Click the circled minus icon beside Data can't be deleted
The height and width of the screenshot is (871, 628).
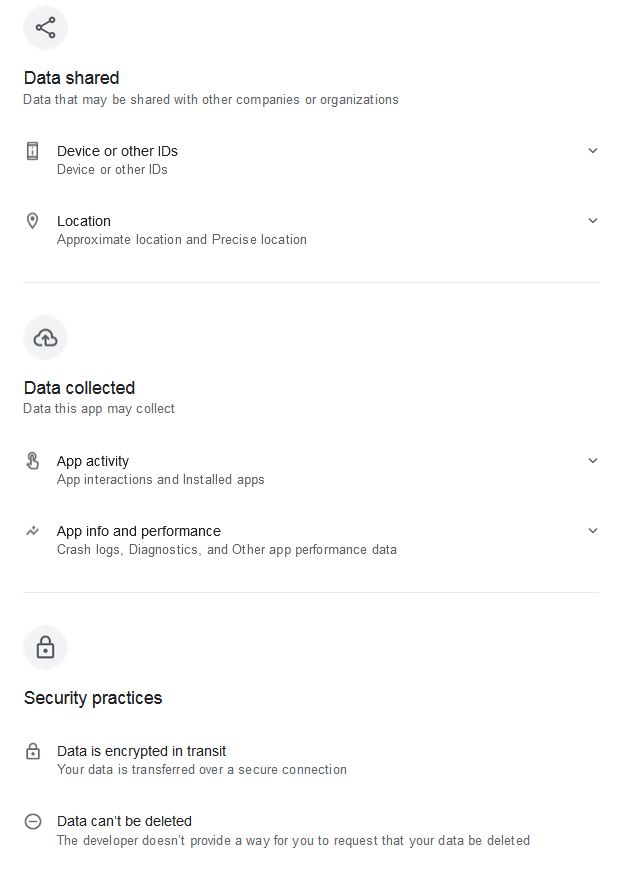pos(33,821)
